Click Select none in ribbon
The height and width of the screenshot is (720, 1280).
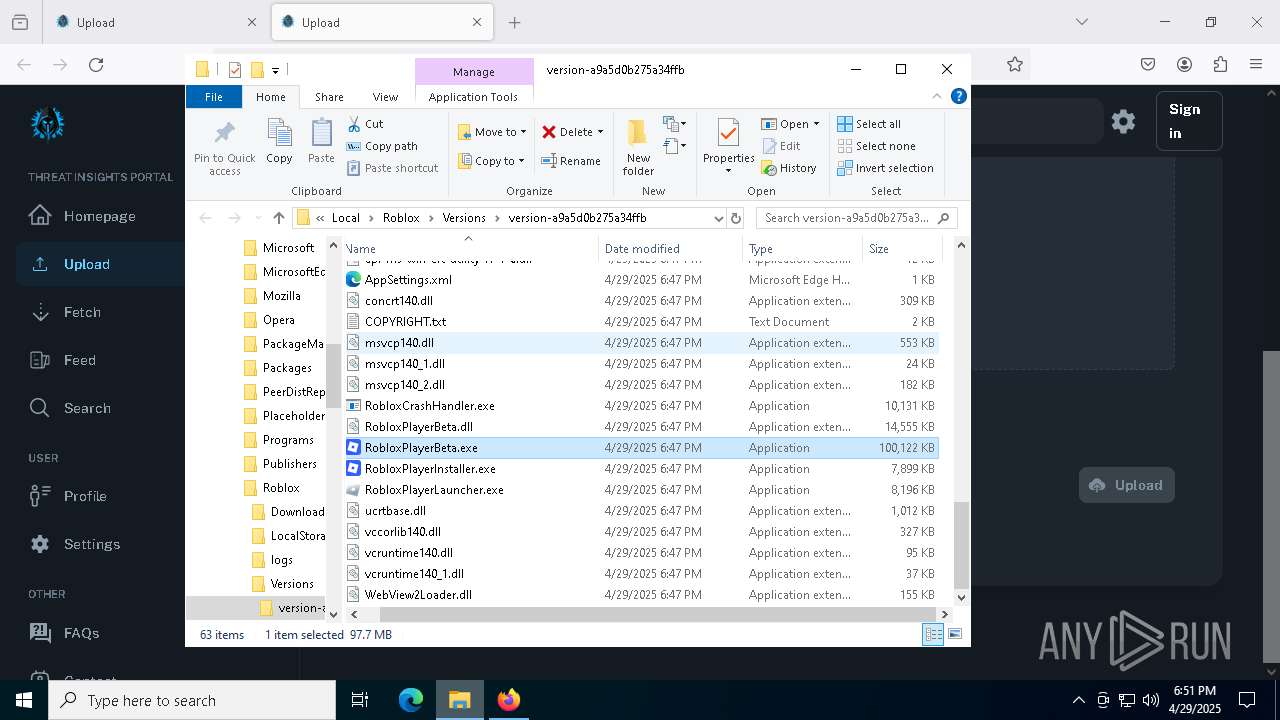[x=876, y=146]
